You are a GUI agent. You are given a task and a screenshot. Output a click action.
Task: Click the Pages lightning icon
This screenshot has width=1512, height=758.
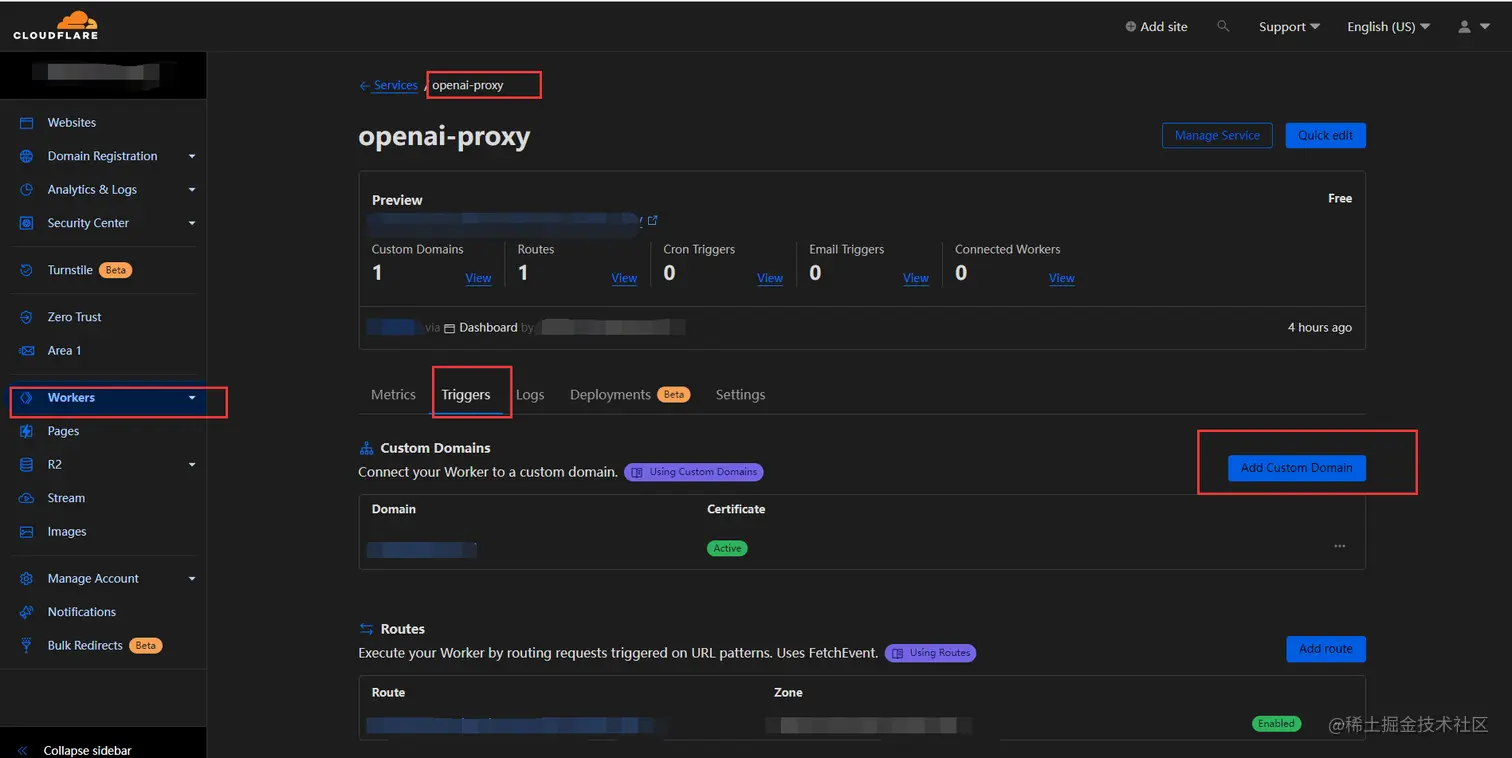pos(27,431)
